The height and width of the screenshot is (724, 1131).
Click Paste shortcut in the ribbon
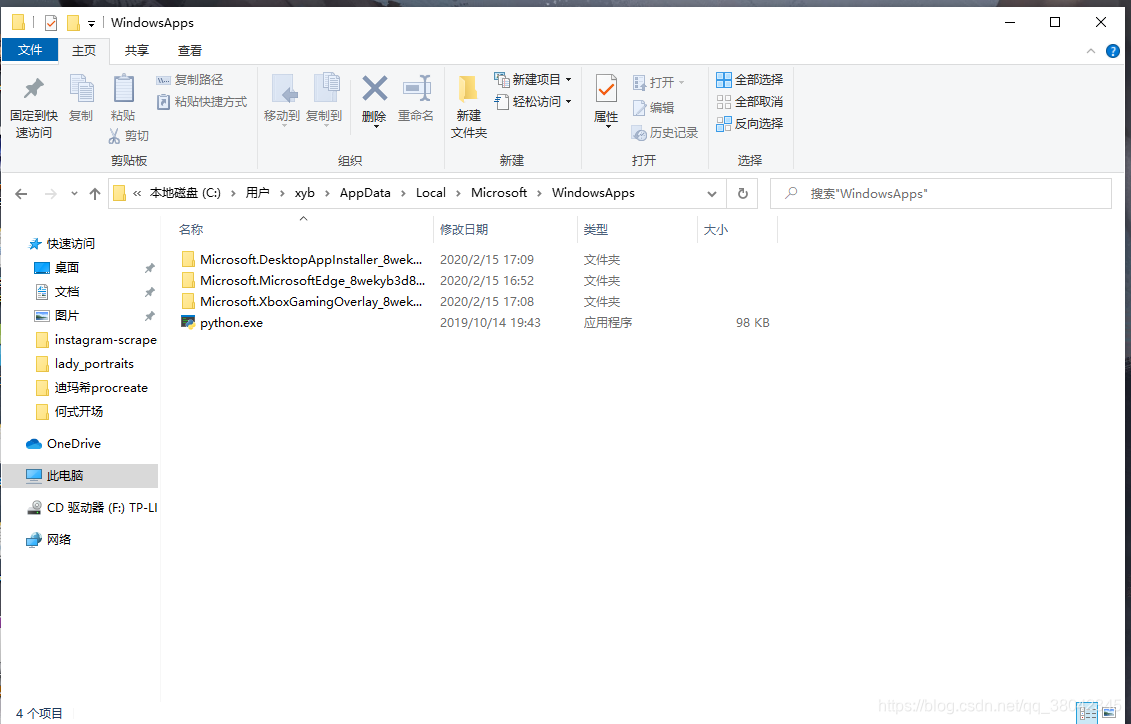[202, 102]
